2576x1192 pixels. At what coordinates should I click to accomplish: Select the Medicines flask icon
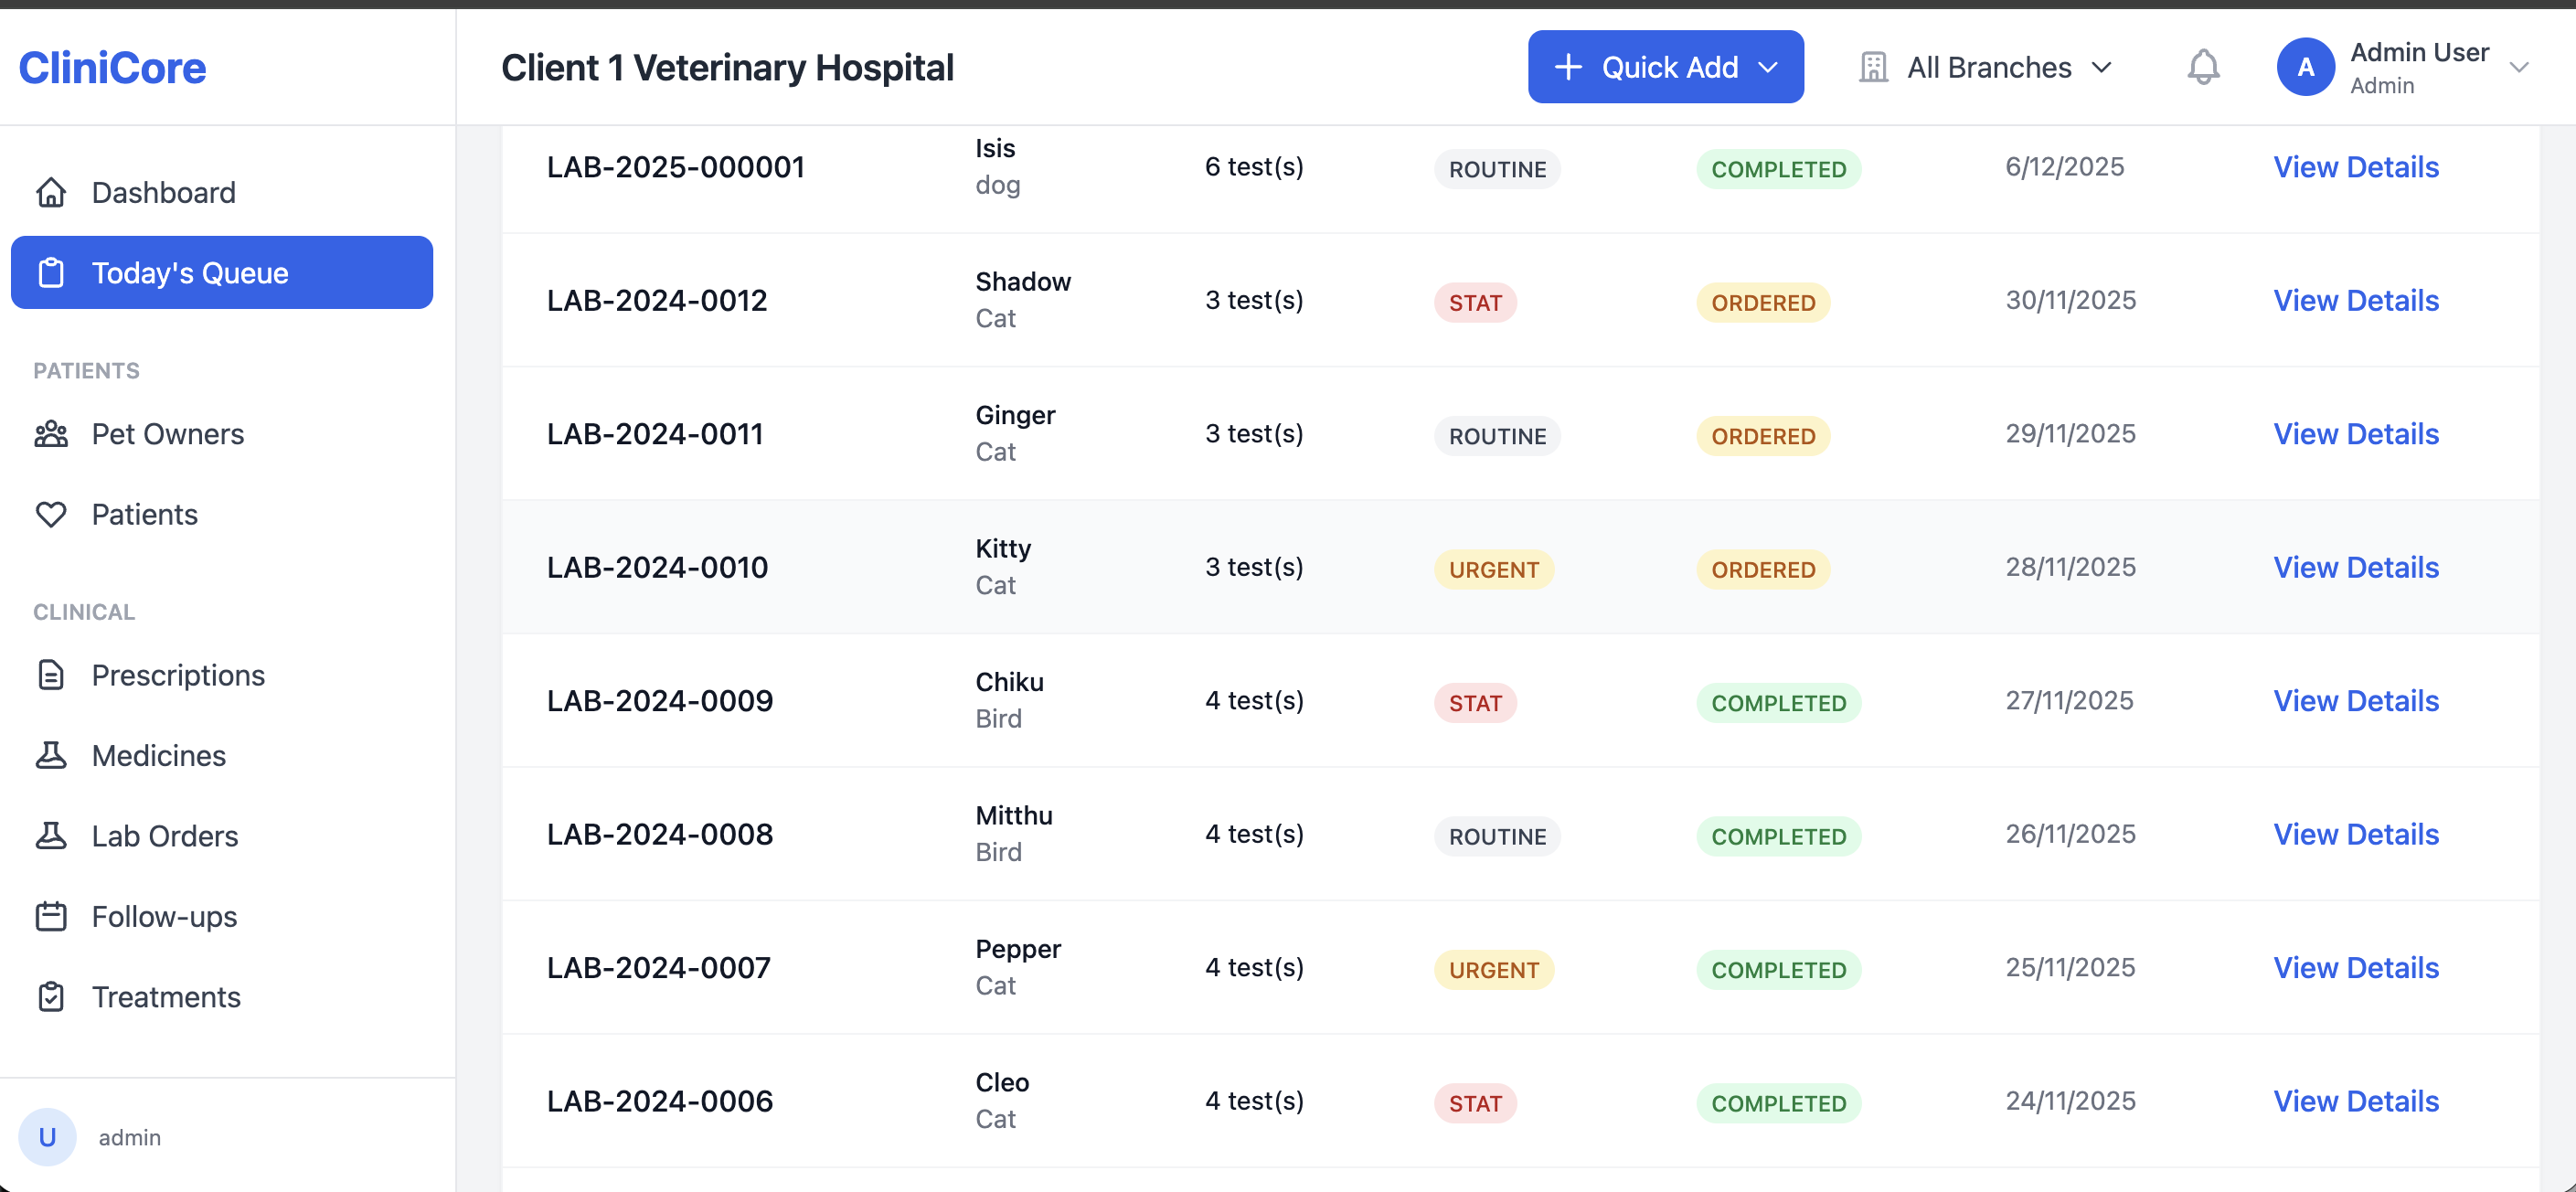click(x=51, y=755)
